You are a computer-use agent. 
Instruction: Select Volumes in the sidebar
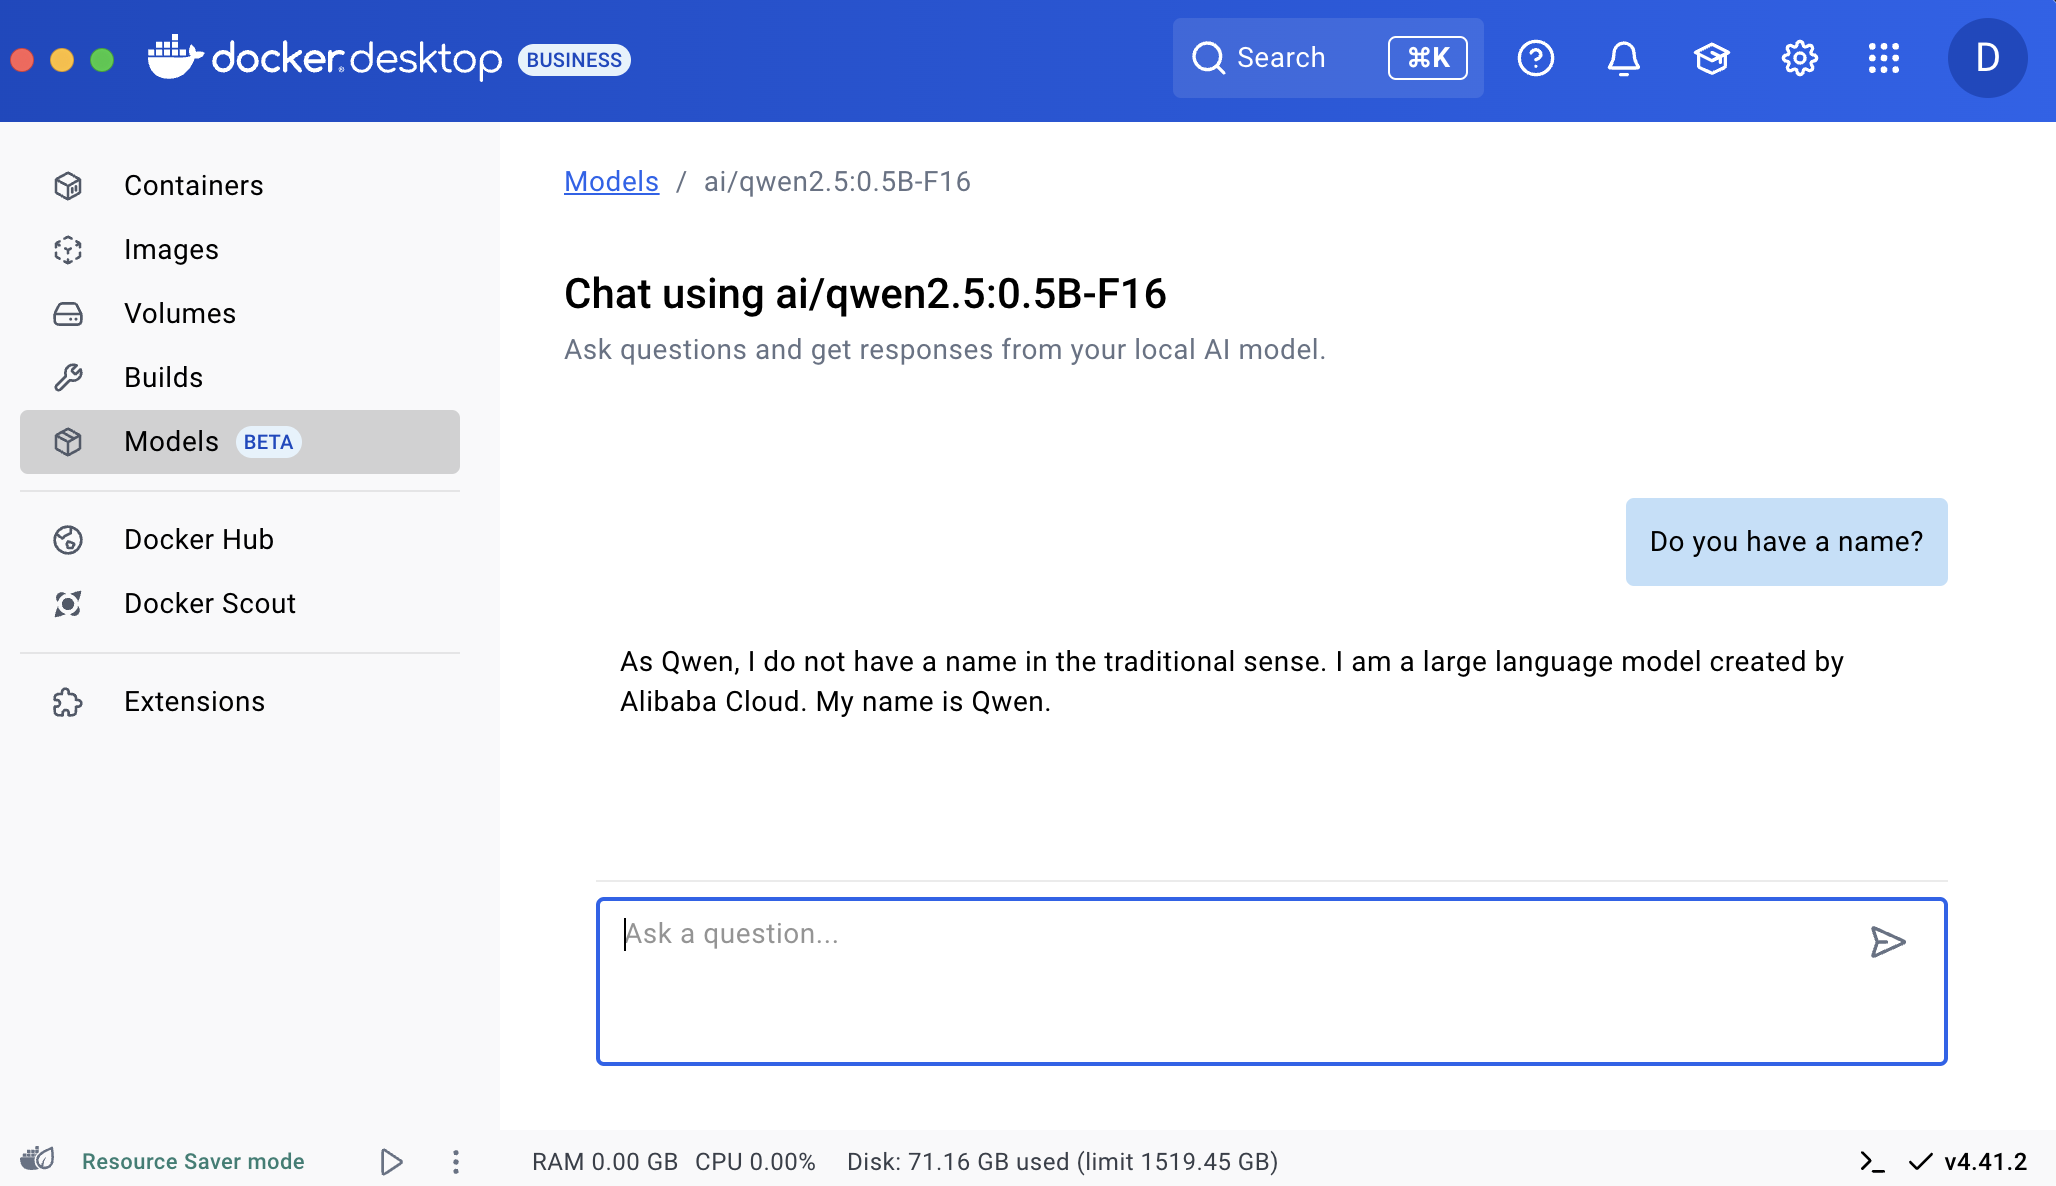pos(179,313)
